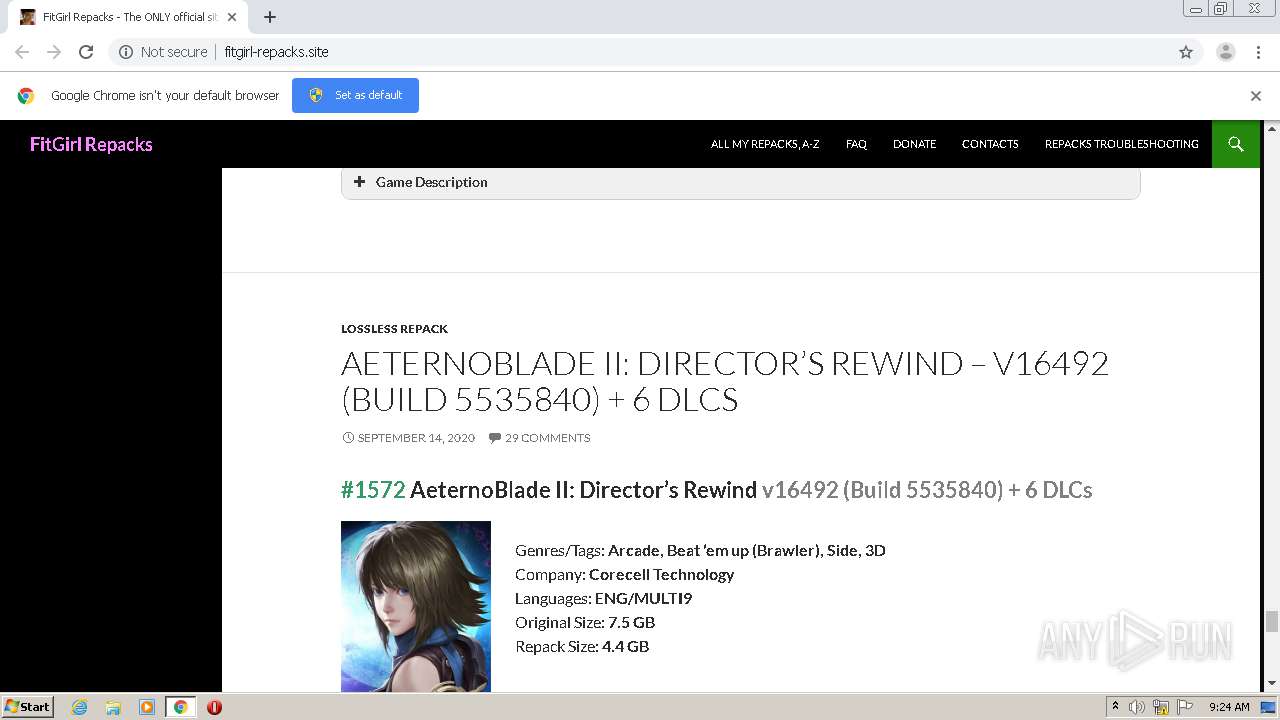Open Chrome's three-dot menu

1259,52
